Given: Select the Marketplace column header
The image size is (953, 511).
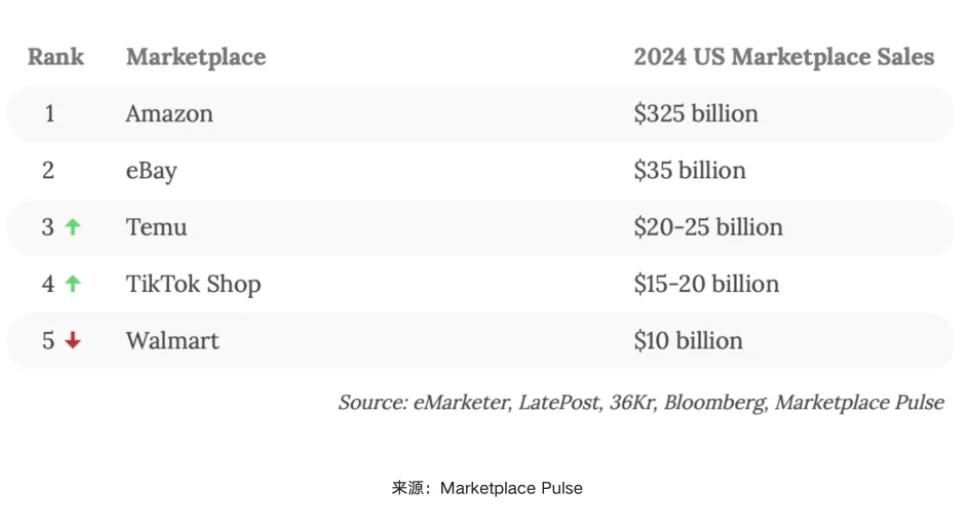Looking at the screenshot, I should point(196,57).
